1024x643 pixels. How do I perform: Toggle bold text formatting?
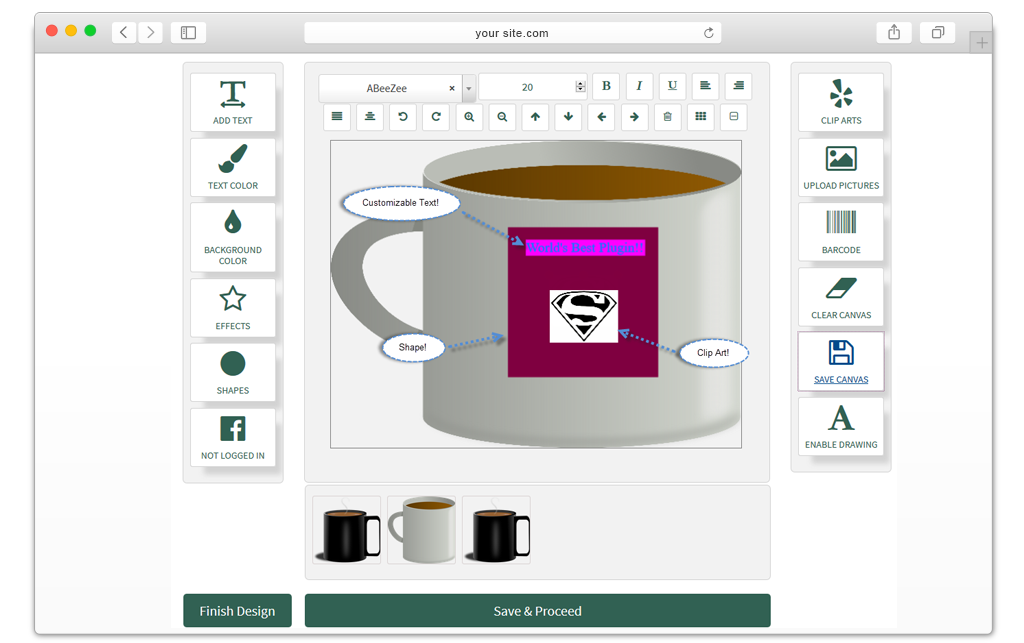pyautogui.click(x=606, y=86)
